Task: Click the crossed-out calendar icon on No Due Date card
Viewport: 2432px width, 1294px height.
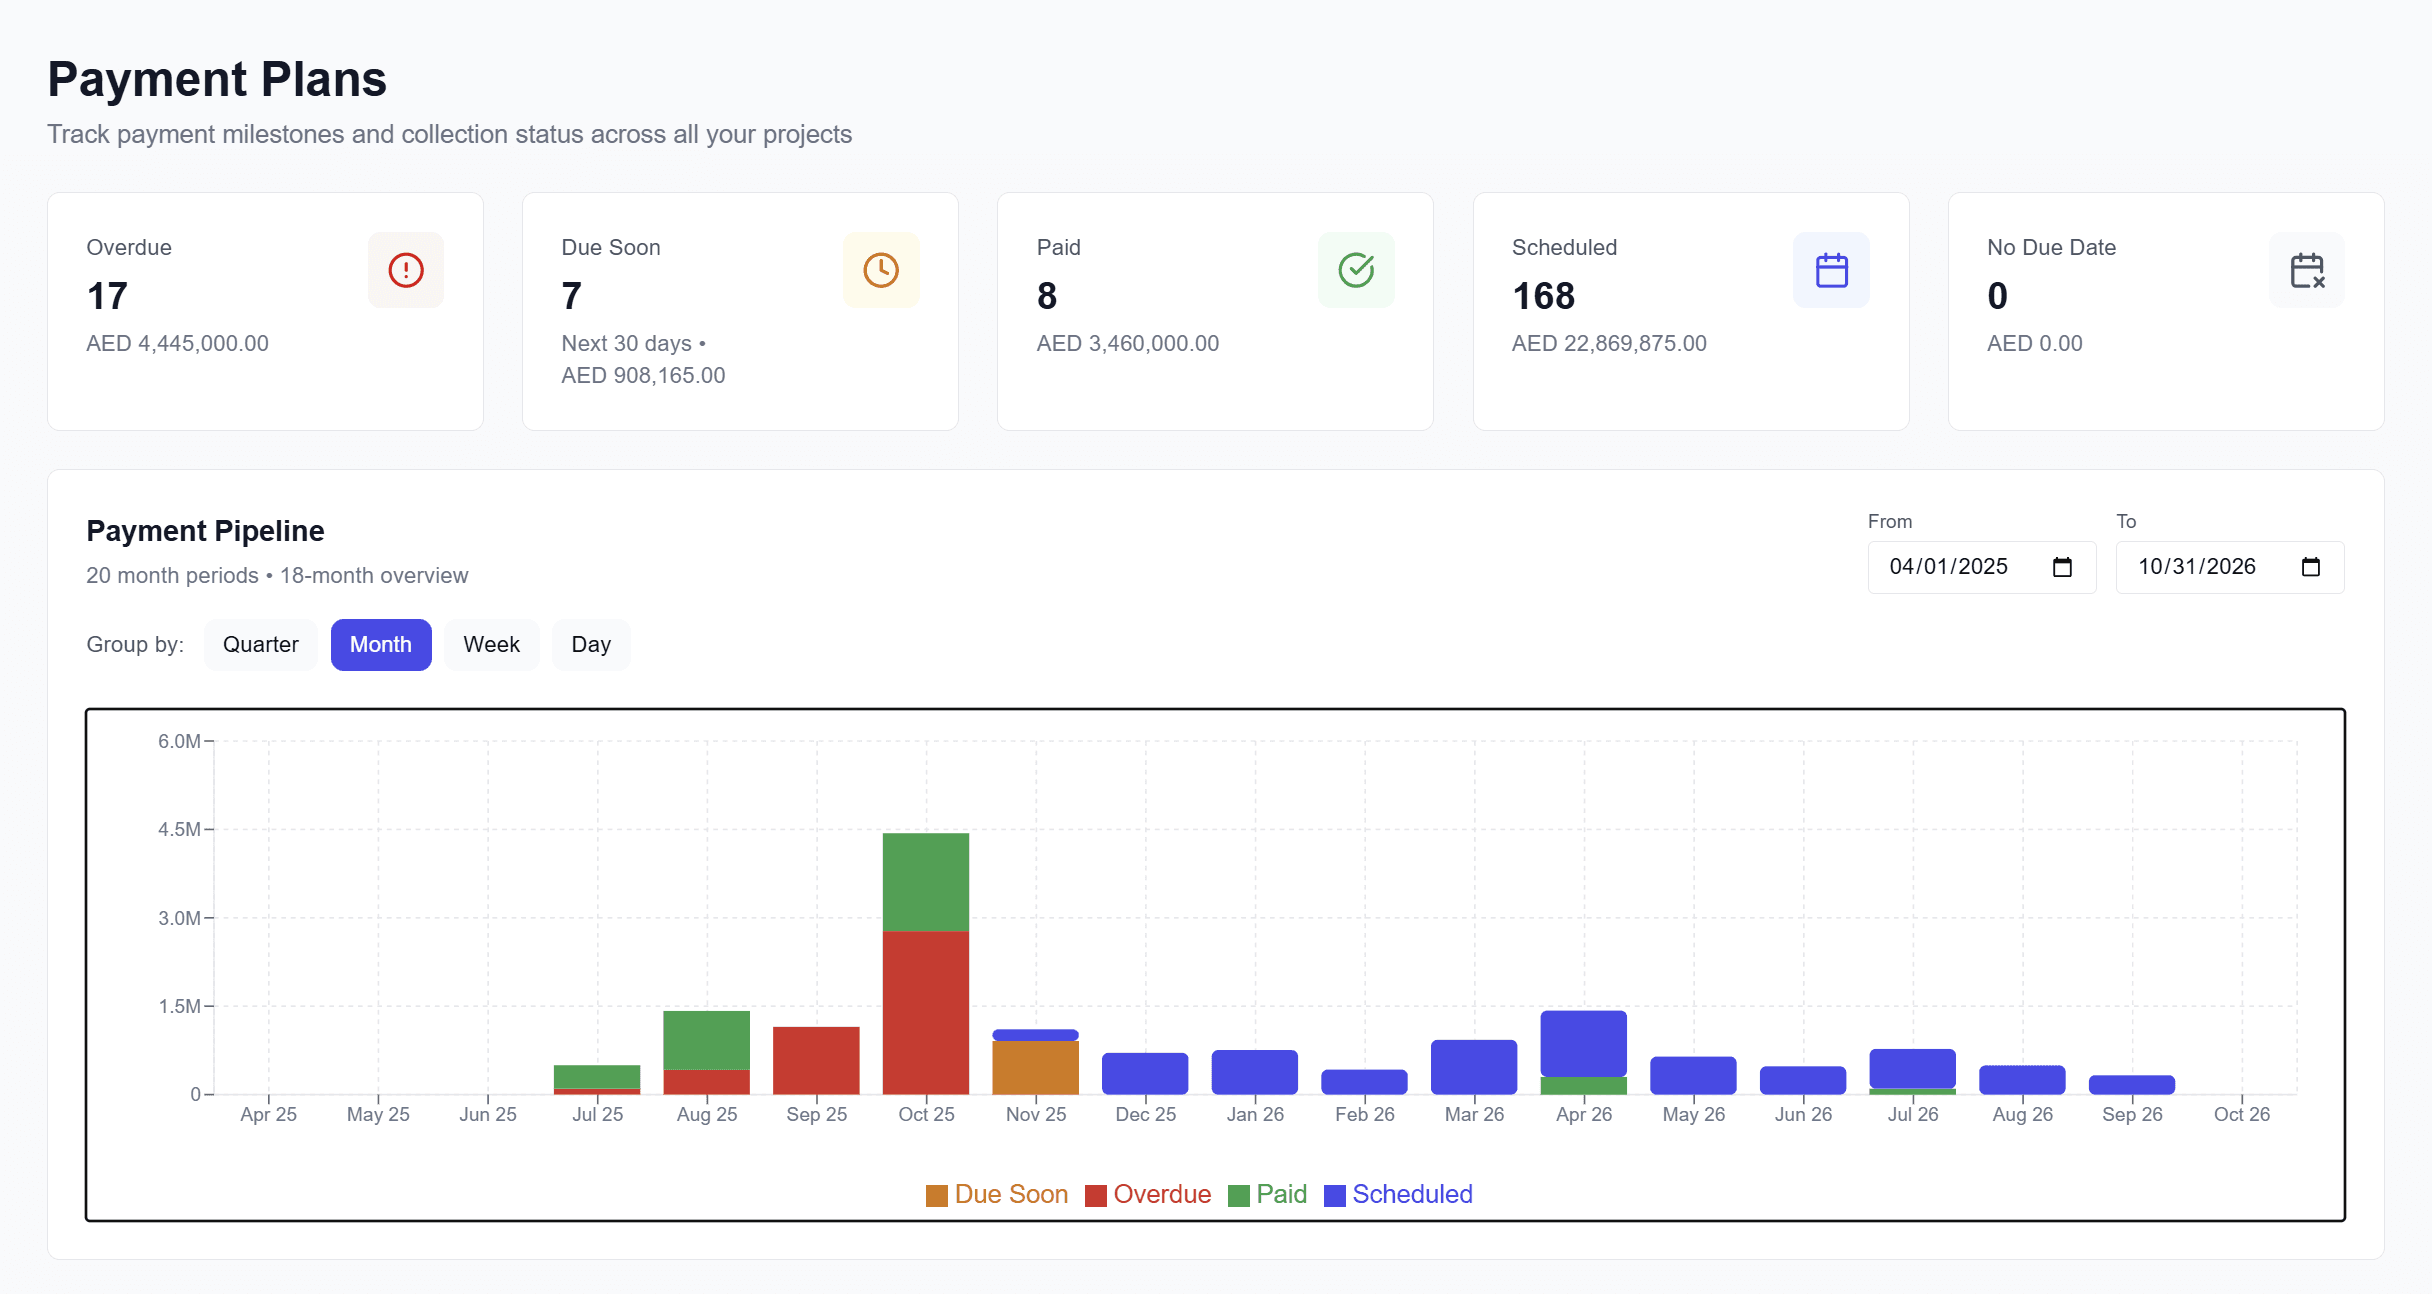Action: (x=2306, y=269)
